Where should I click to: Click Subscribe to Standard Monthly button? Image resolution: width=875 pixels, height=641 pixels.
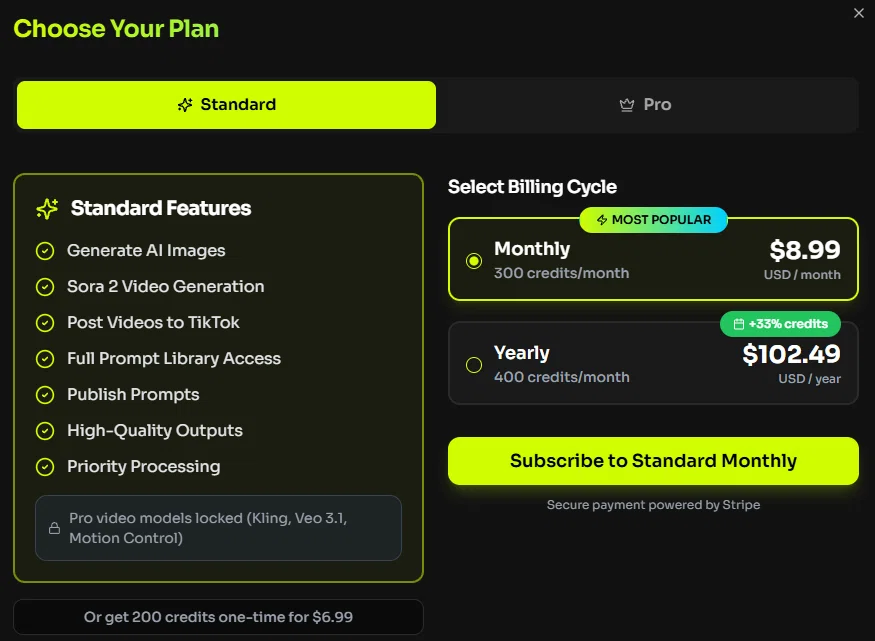653,461
